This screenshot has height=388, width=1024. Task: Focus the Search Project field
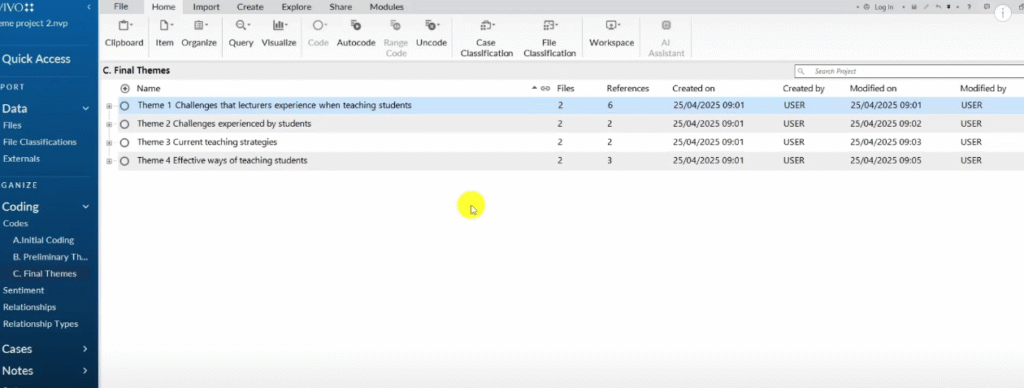(909, 71)
